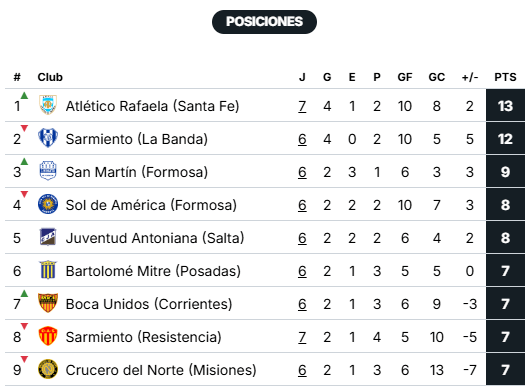The image size is (531, 389).
Task: Click the PTS column header
Action: (505, 77)
